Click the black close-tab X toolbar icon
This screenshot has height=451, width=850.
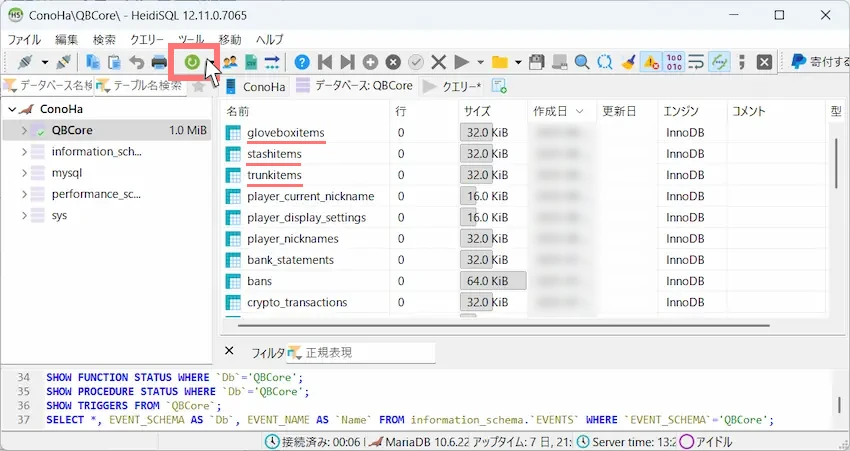click(764, 62)
